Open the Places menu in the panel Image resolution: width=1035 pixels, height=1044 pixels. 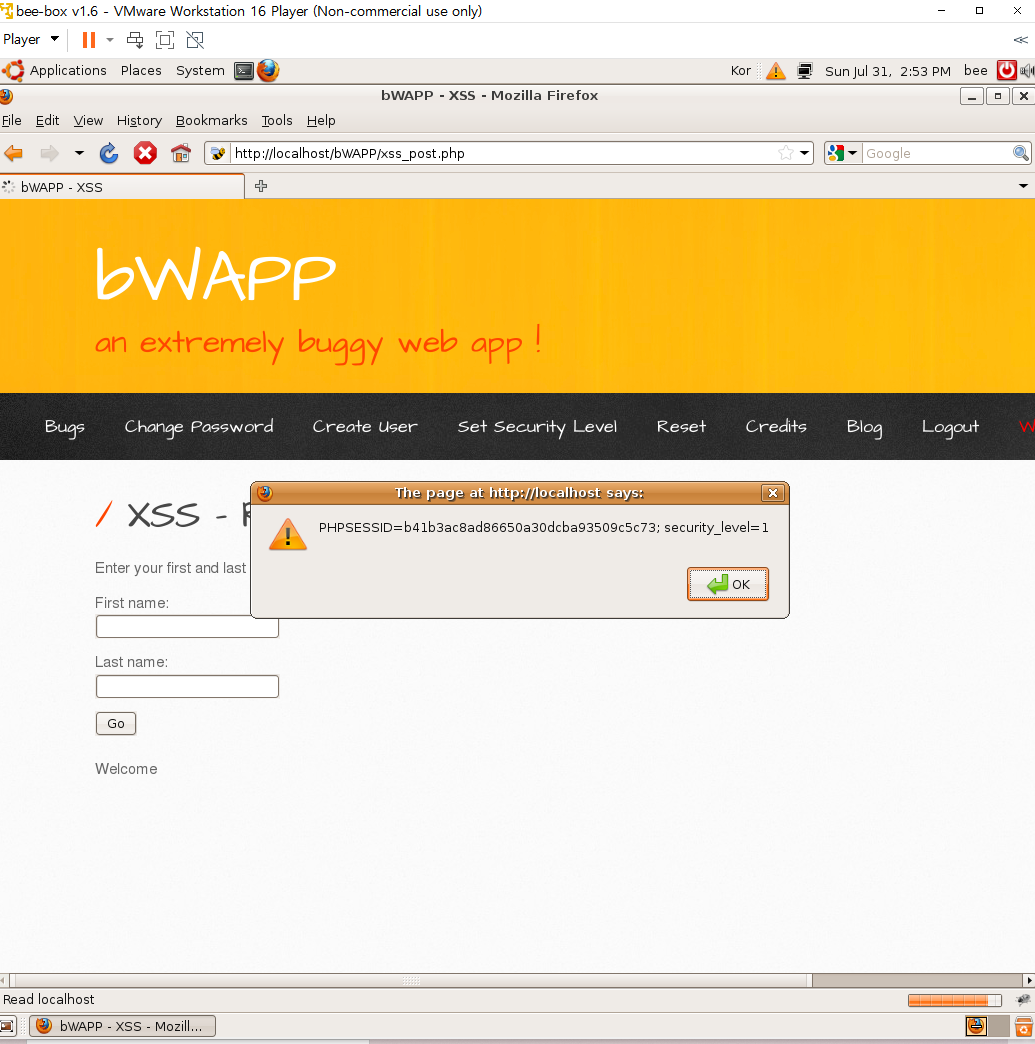141,71
